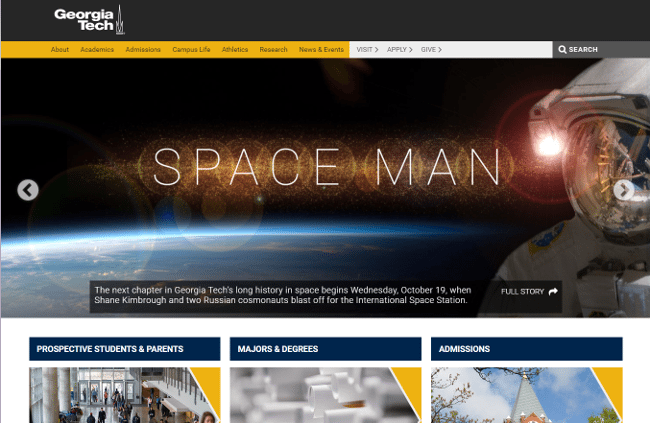Click the Shane Kimbrough story caption text
The image size is (650, 423).
(282, 295)
